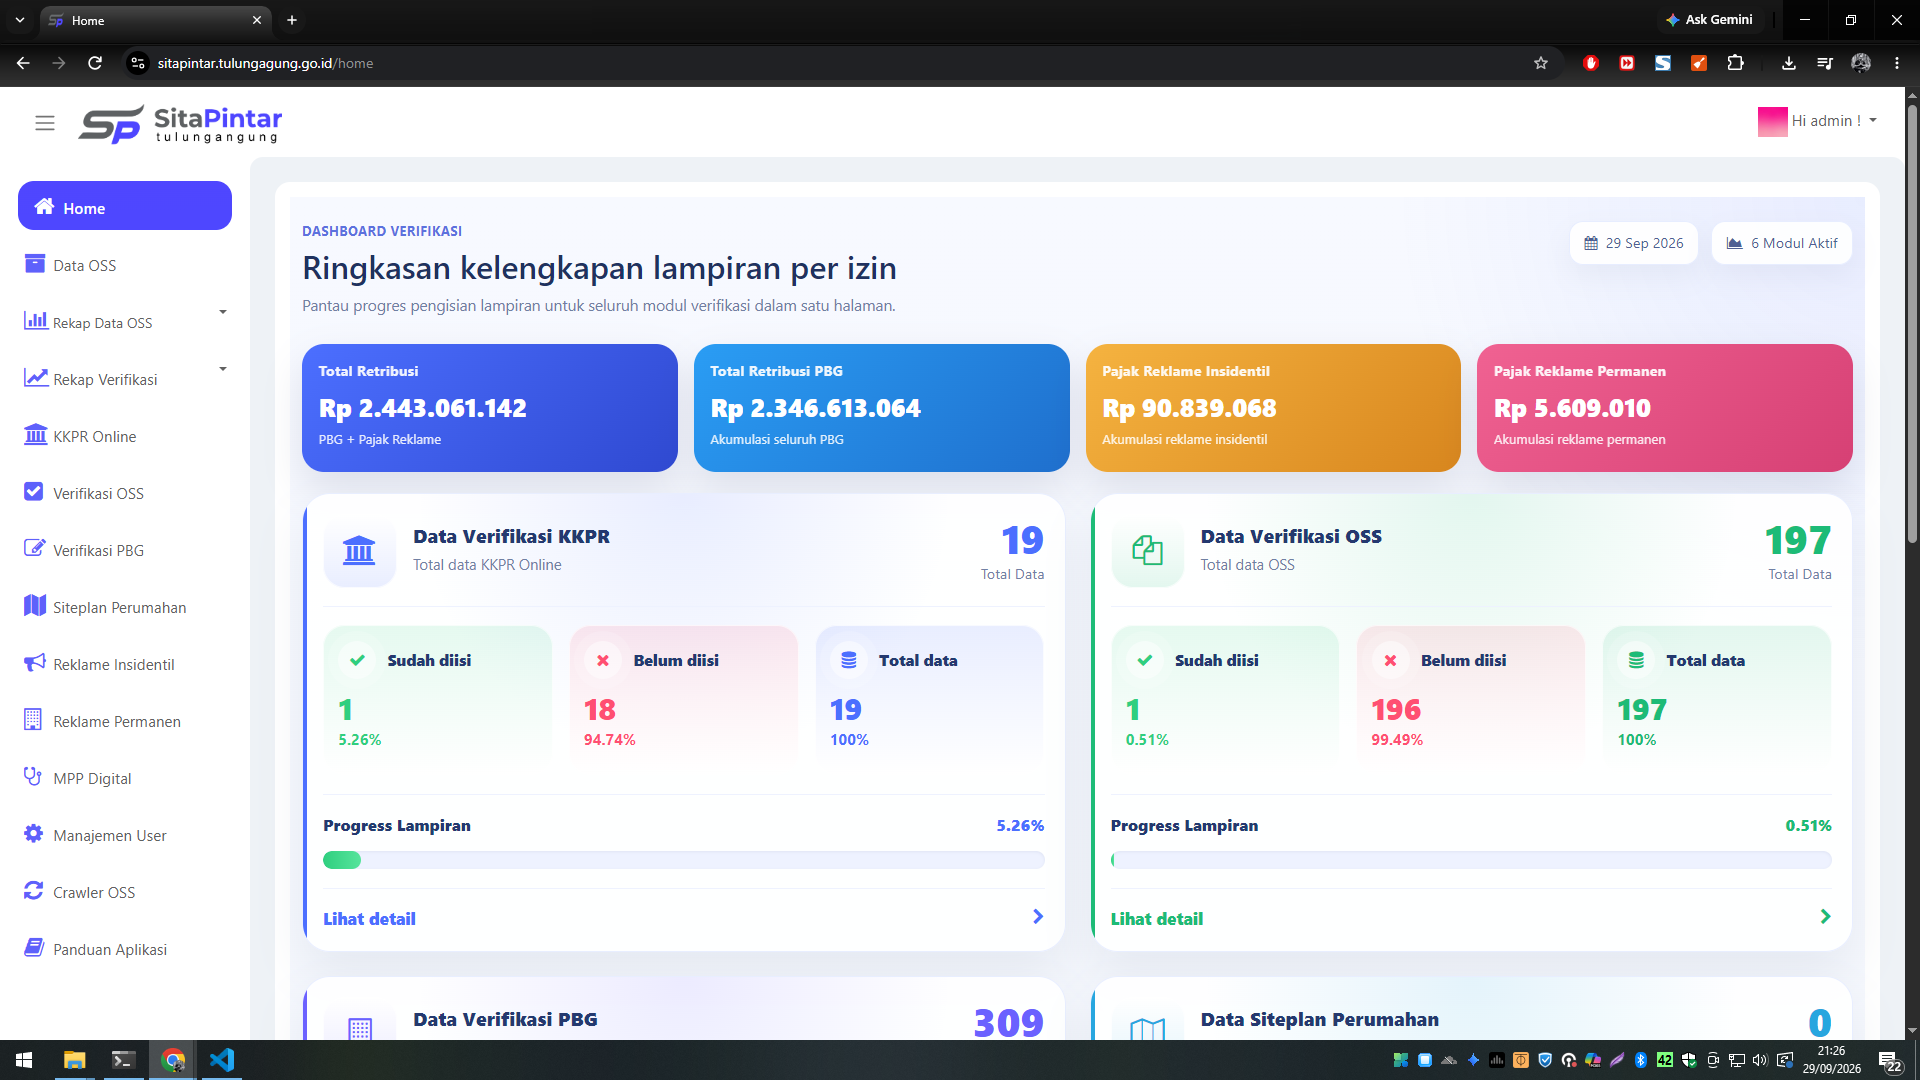Click the Panduan Aplikasi book icon

pyautogui.click(x=34, y=948)
